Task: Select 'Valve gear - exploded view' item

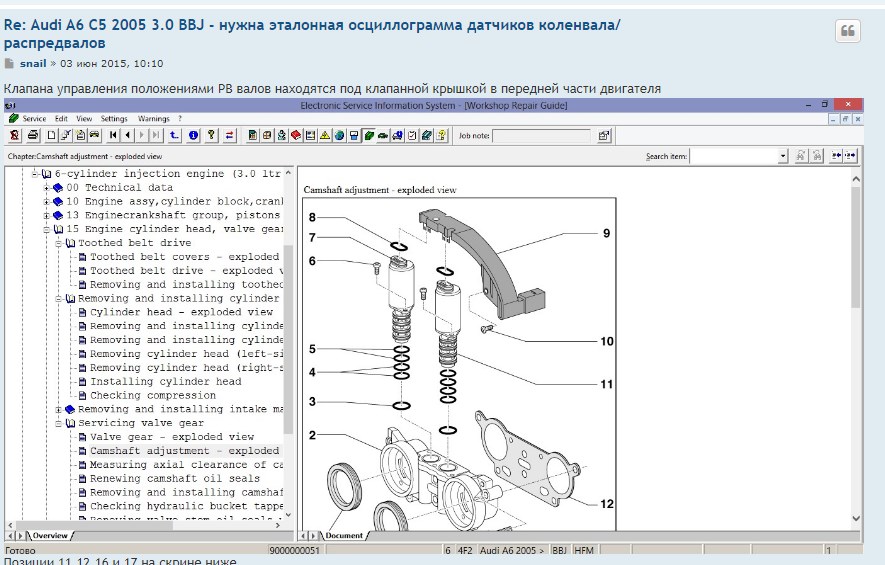Action: point(172,437)
